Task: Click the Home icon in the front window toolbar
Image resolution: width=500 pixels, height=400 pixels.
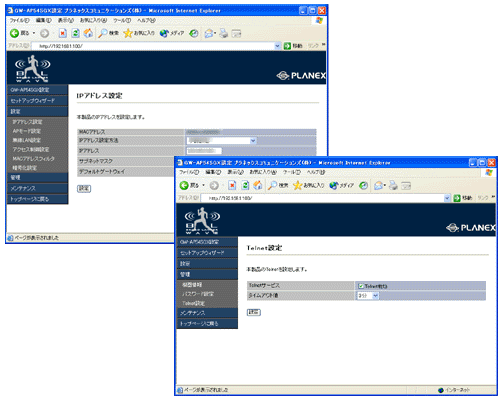Action: pyautogui.click(x=258, y=186)
